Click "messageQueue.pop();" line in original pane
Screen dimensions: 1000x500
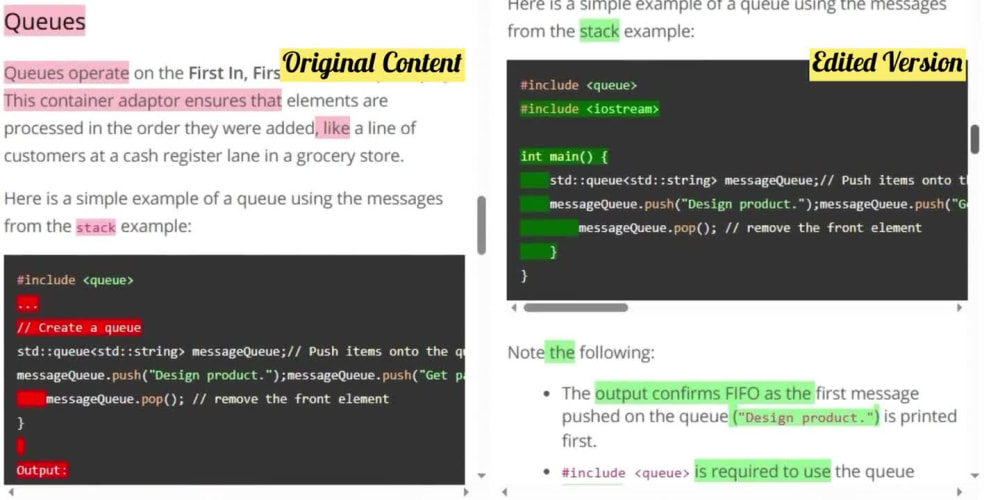click(x=203, y=399)
